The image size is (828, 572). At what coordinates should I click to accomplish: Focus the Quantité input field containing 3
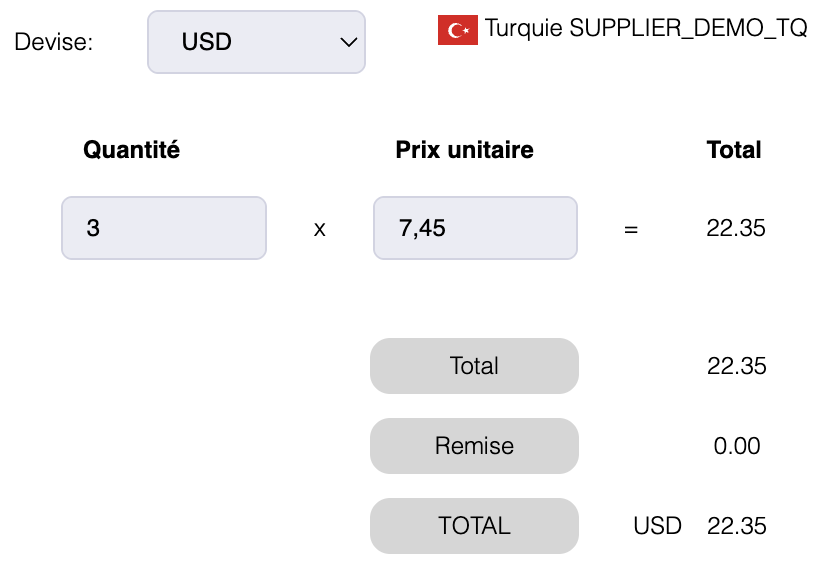coord(164,228)
